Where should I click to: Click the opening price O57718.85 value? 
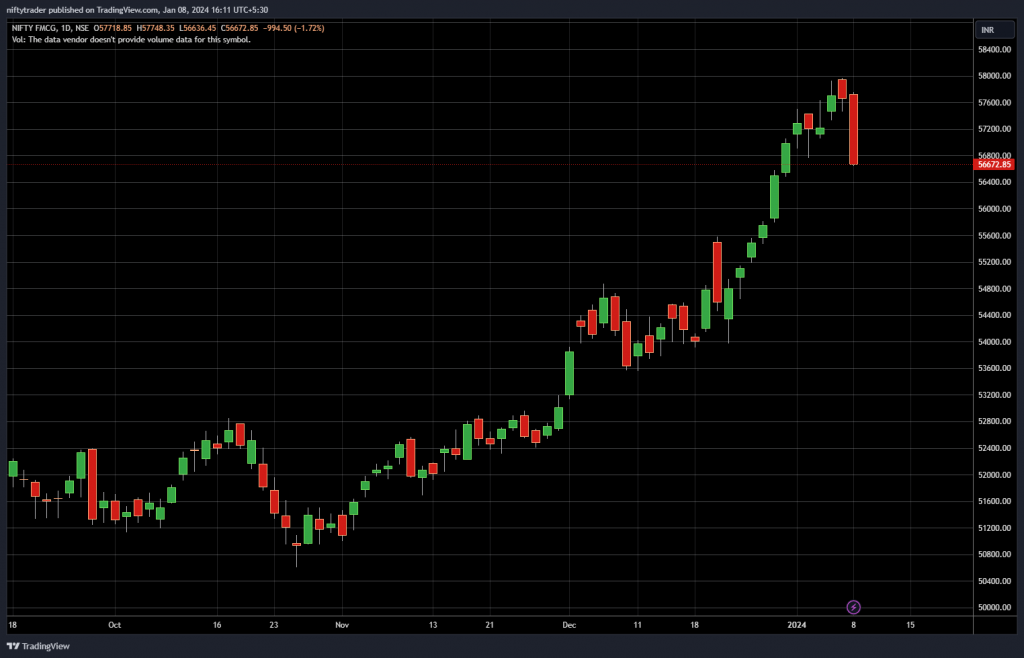113,28
